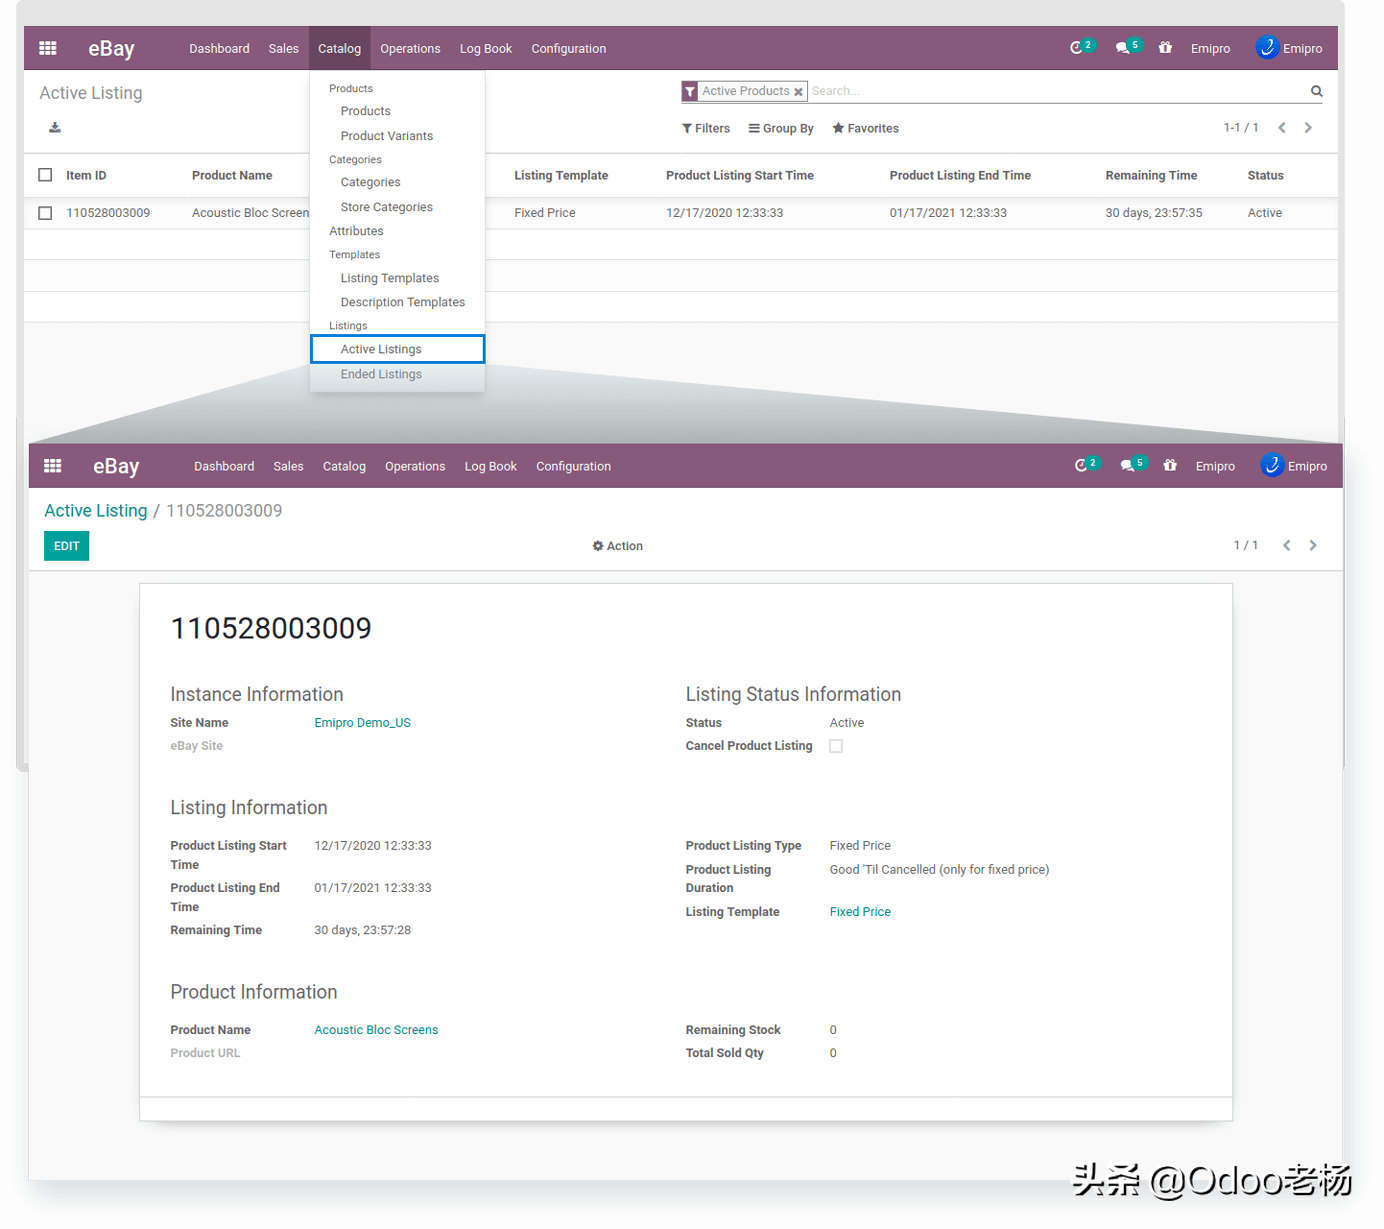Select Attributes menu entry
The width and height of the screenshot is (1384, 1229).
coord(356,231)
